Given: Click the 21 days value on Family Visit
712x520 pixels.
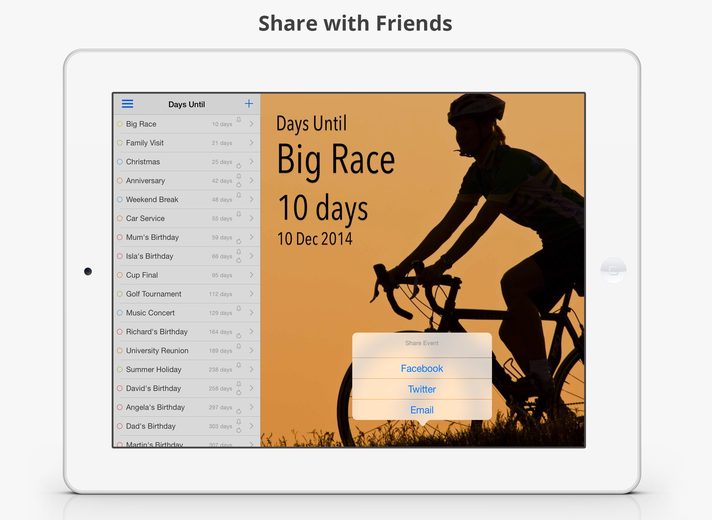Looking at the screenshot, I should pyautogui.click(x=222, y=143).
